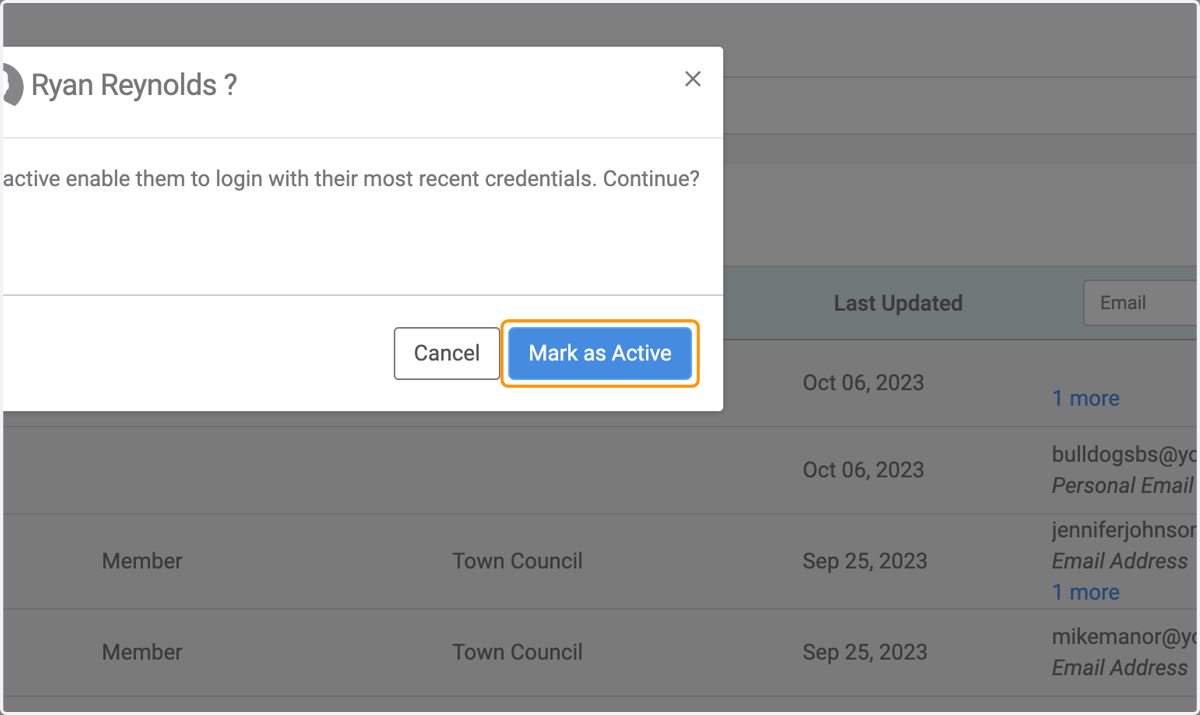Close the dialog with the X icon
This screenshot has width=1200, height=715.
692,79
